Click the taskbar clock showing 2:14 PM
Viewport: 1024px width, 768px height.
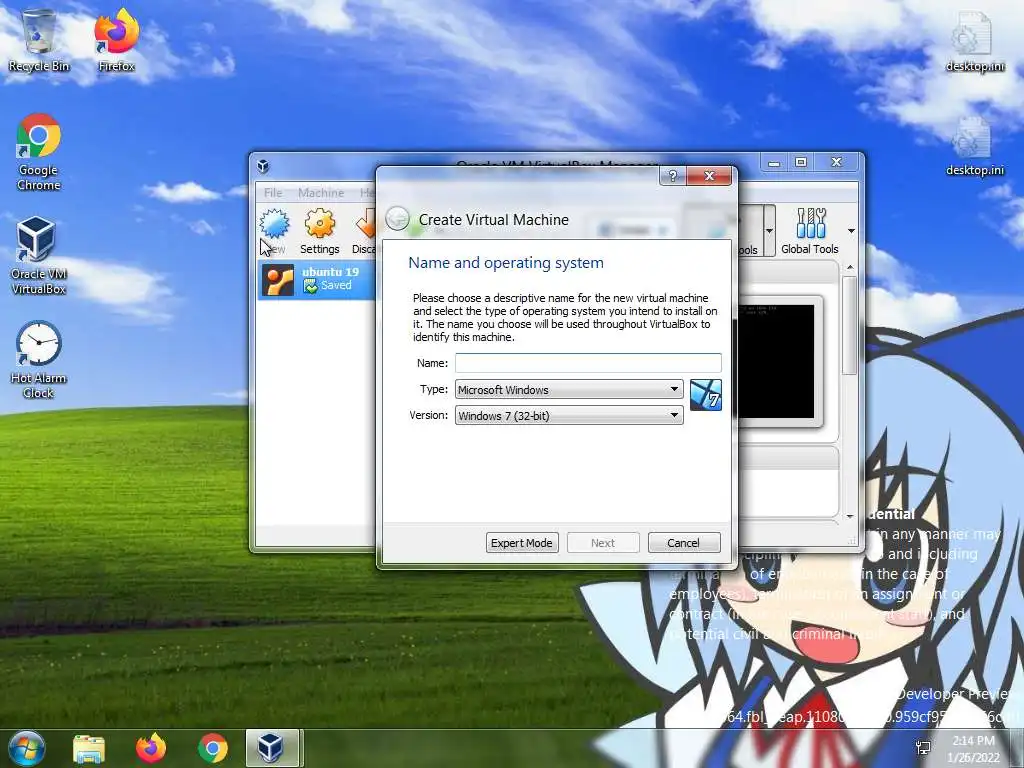[x=973, y=748]
